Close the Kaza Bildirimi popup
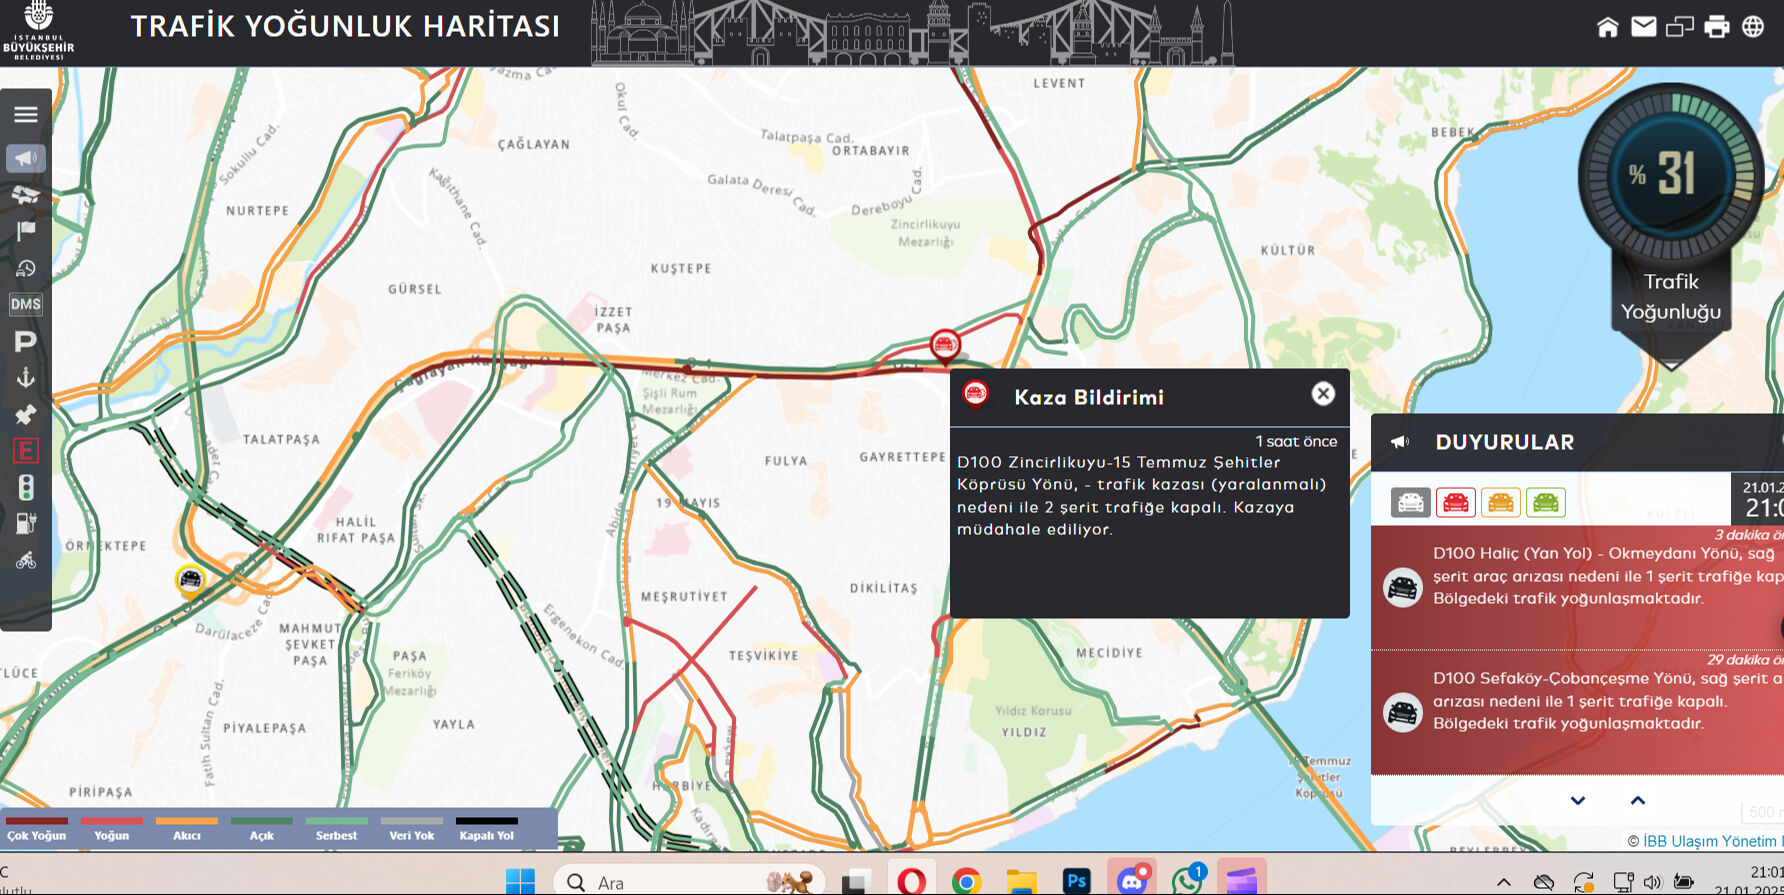 click(1323, 394)
